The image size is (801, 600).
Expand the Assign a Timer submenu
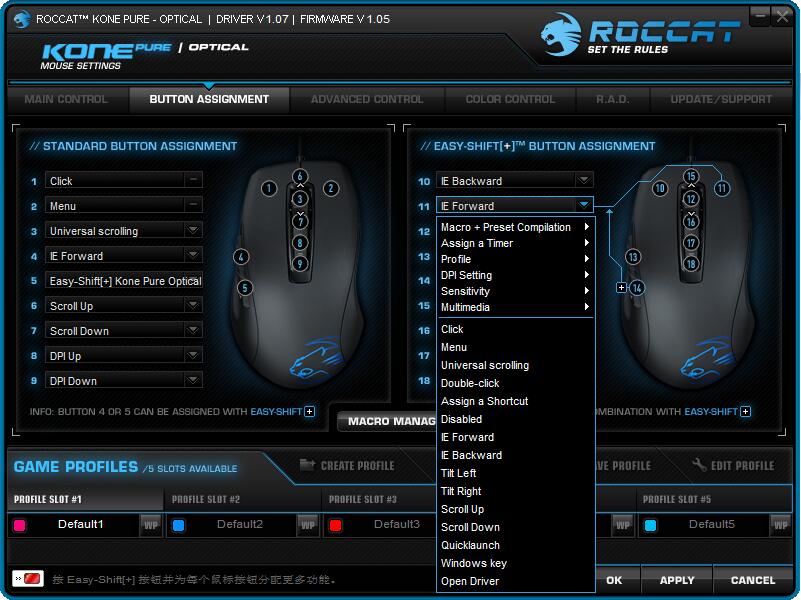(515, 243)
